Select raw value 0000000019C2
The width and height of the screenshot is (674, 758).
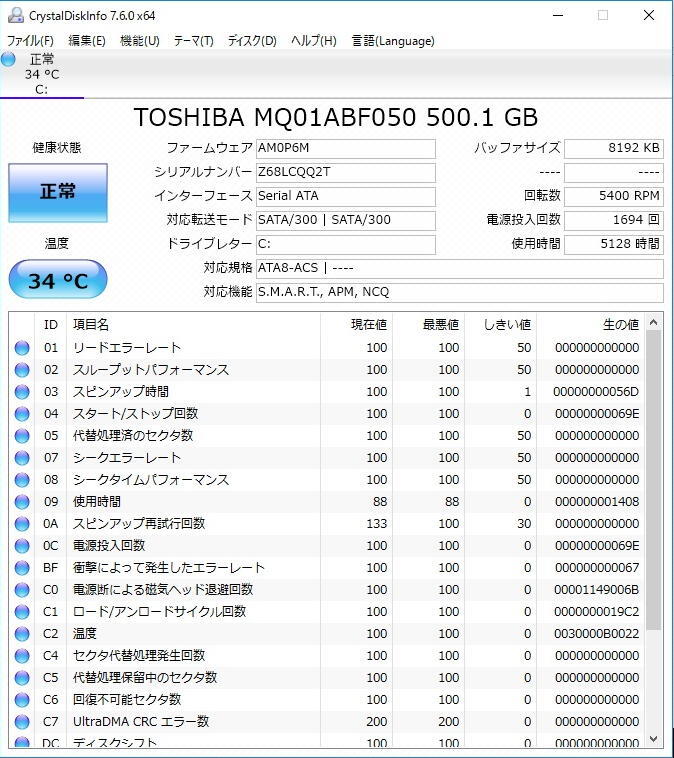[597, 612]
